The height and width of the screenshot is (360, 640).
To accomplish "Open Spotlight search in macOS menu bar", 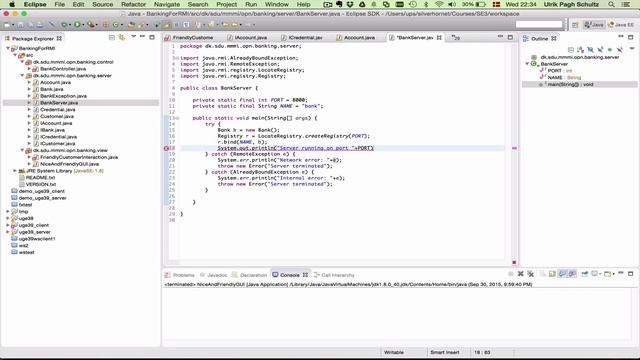I will [x=611, y=4].
